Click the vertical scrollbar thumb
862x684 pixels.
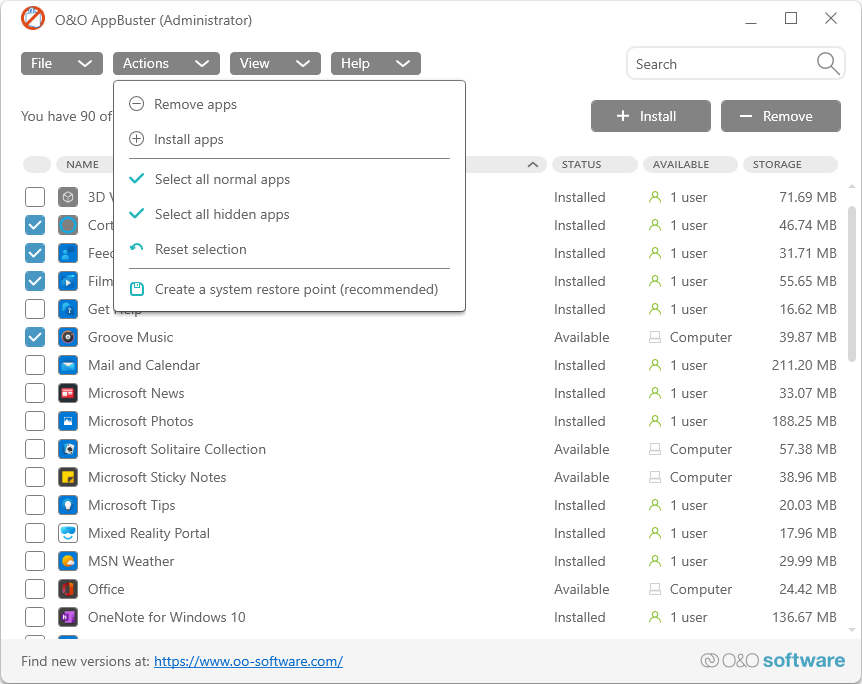tap(852, 284)
